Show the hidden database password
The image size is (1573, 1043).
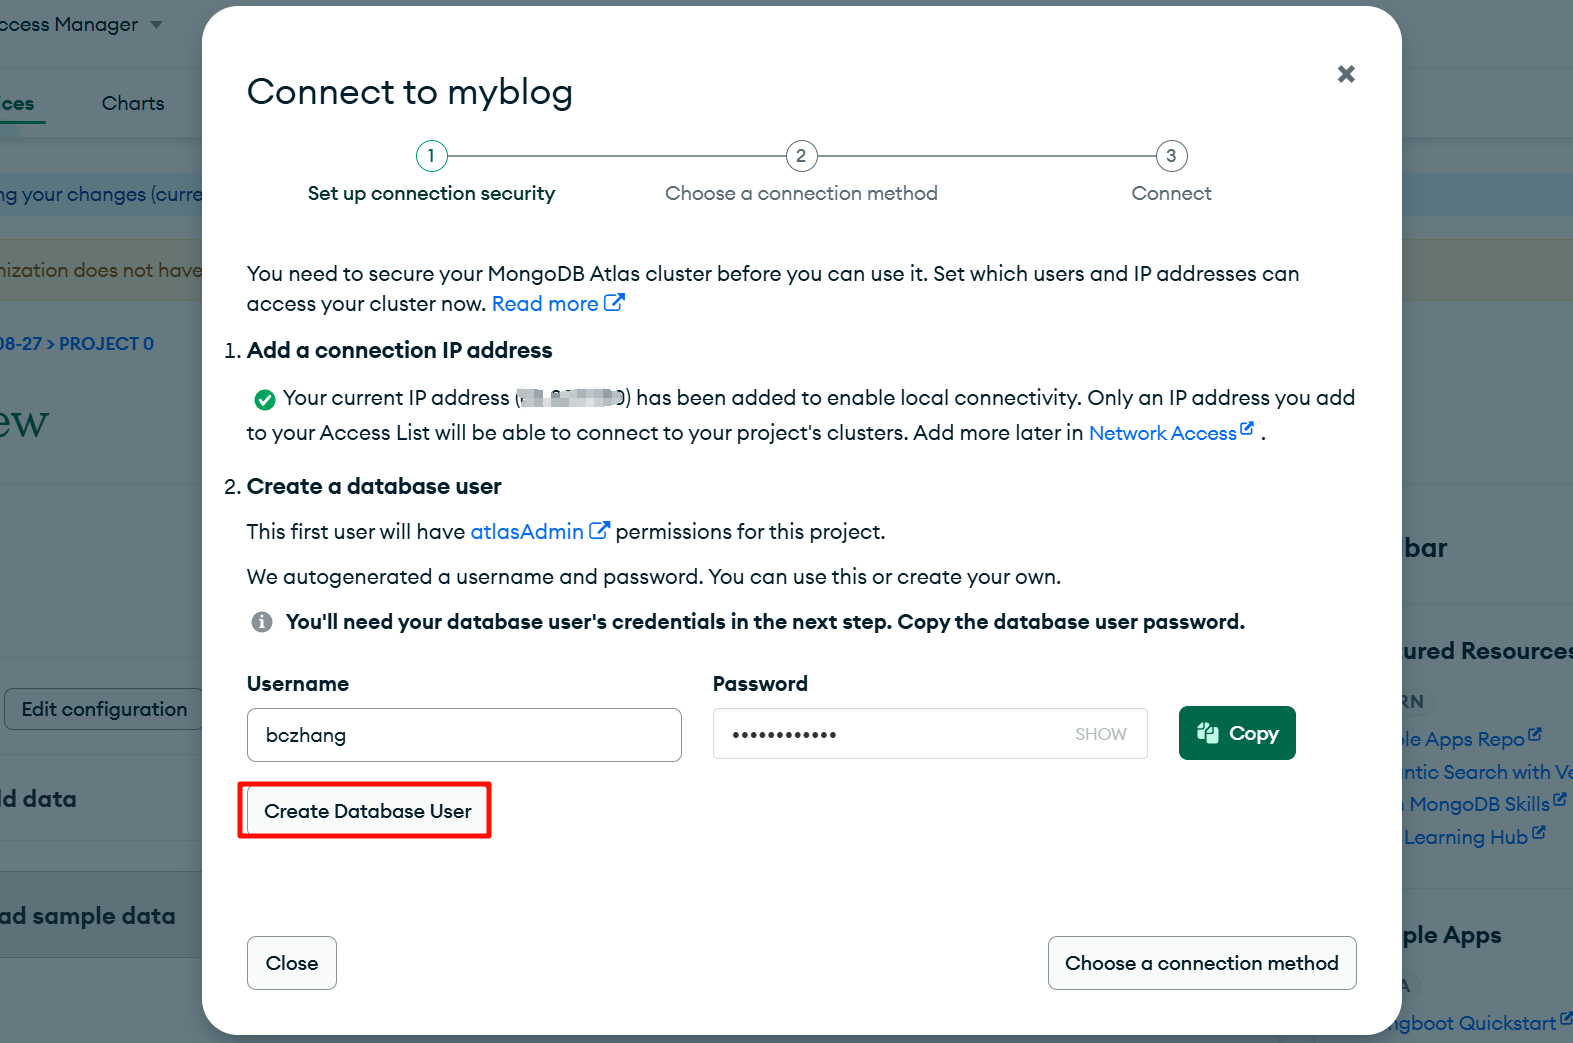click(1100, 734)
